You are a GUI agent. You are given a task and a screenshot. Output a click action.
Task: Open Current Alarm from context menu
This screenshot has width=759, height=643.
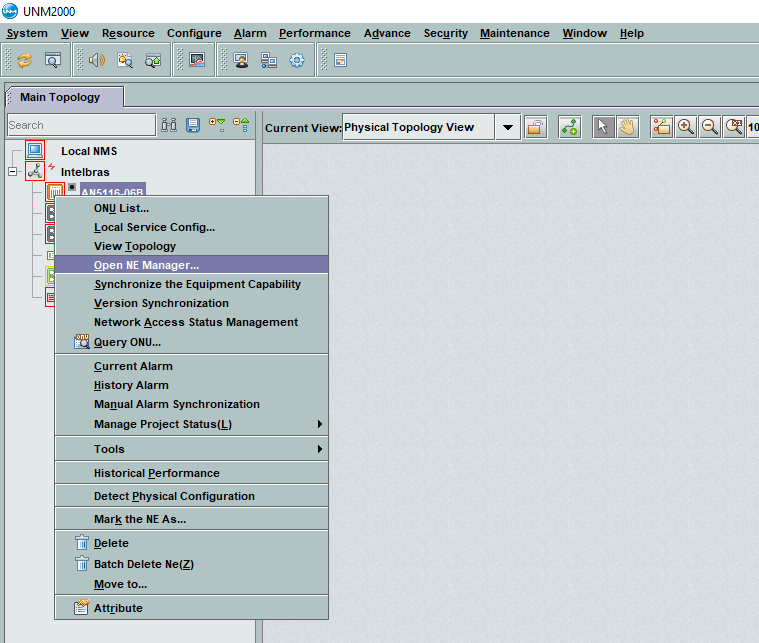[x=192, y=366]
